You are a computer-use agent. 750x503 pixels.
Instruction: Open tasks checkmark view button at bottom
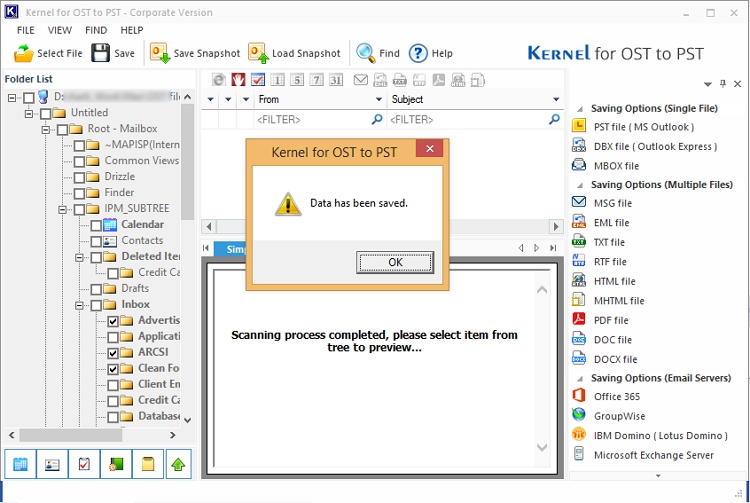coord(84,464)
